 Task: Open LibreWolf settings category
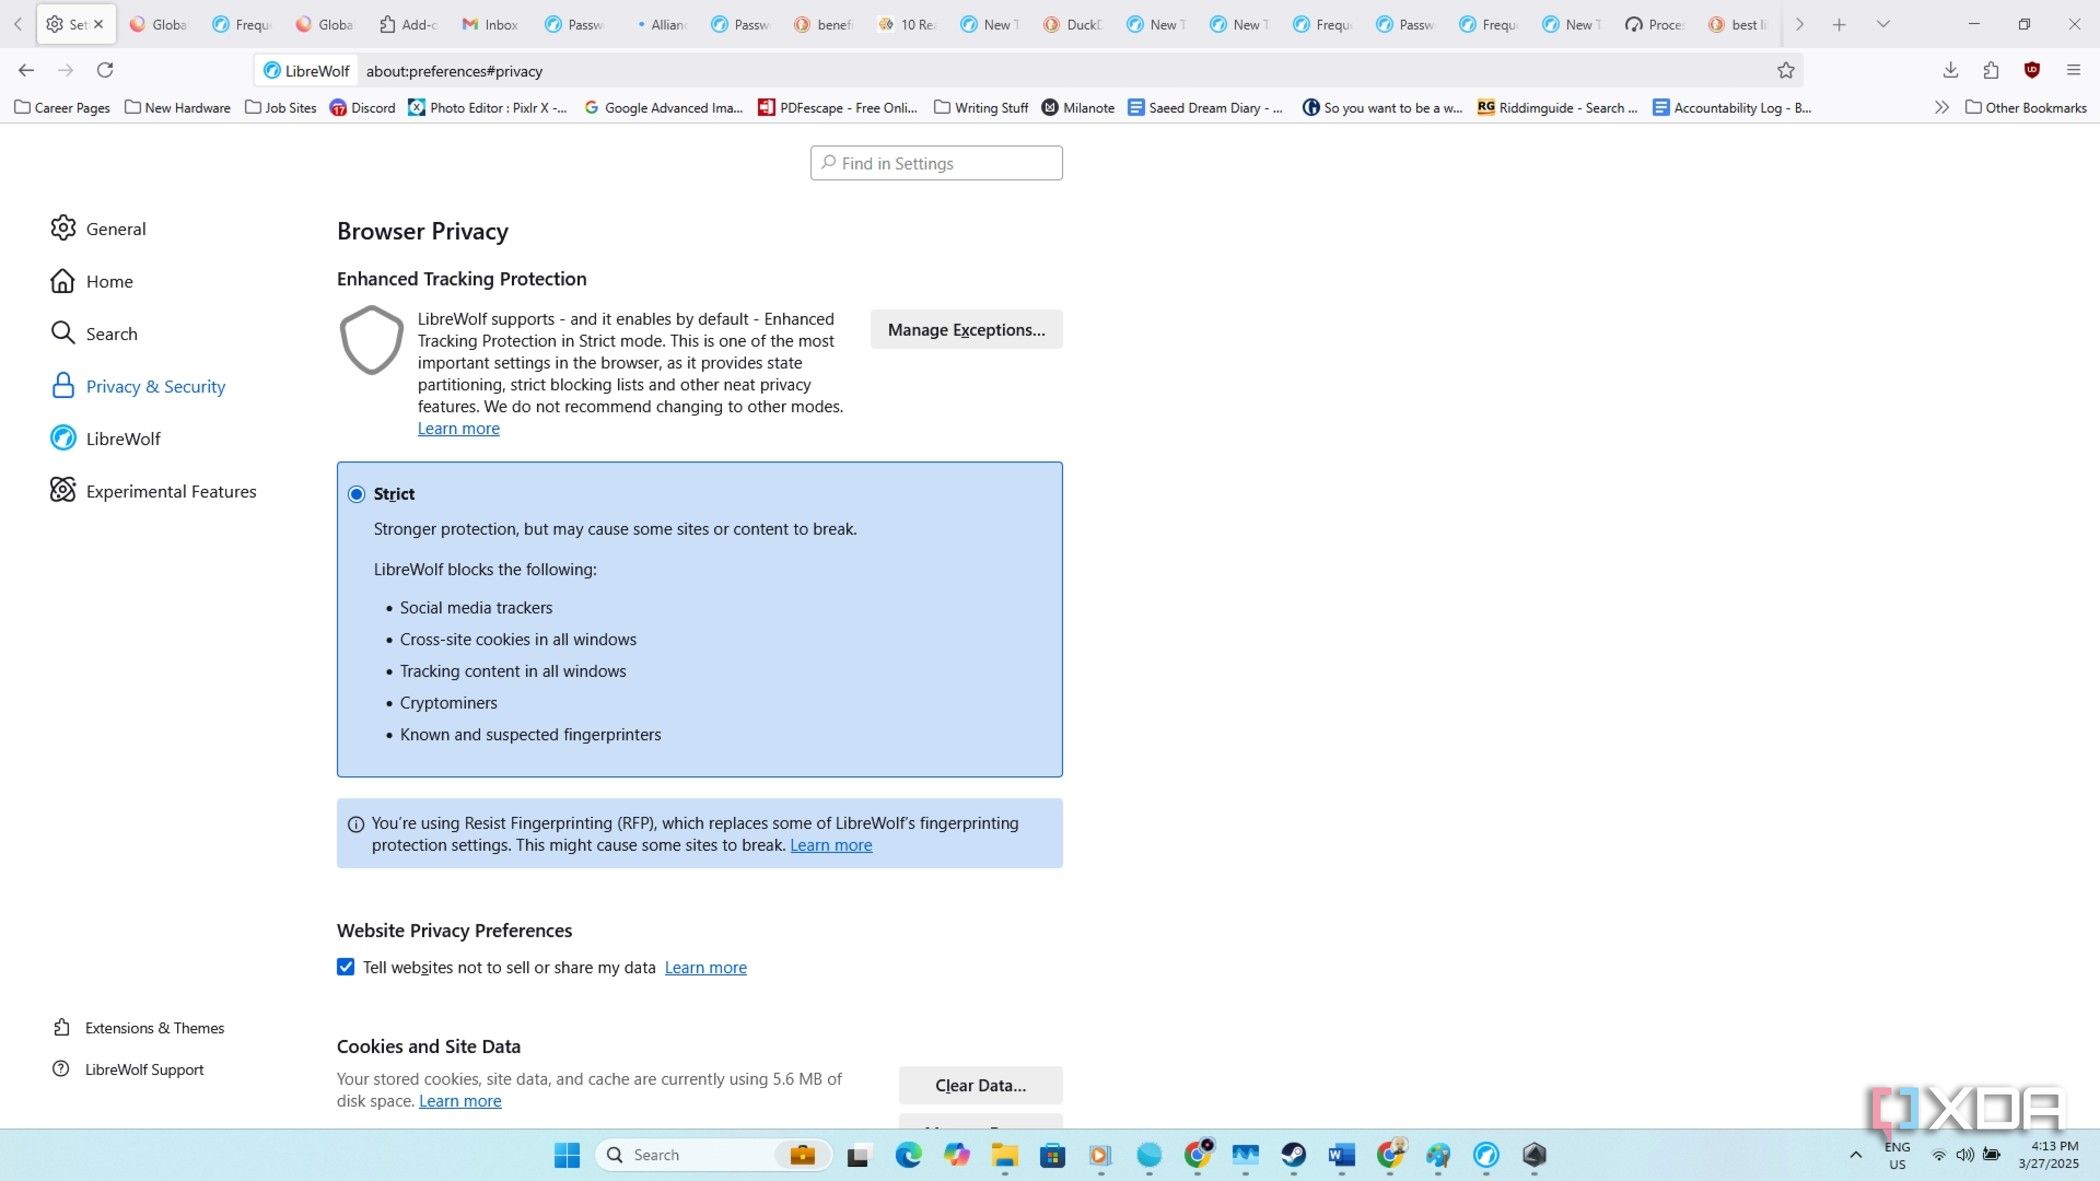click(105, 438)
